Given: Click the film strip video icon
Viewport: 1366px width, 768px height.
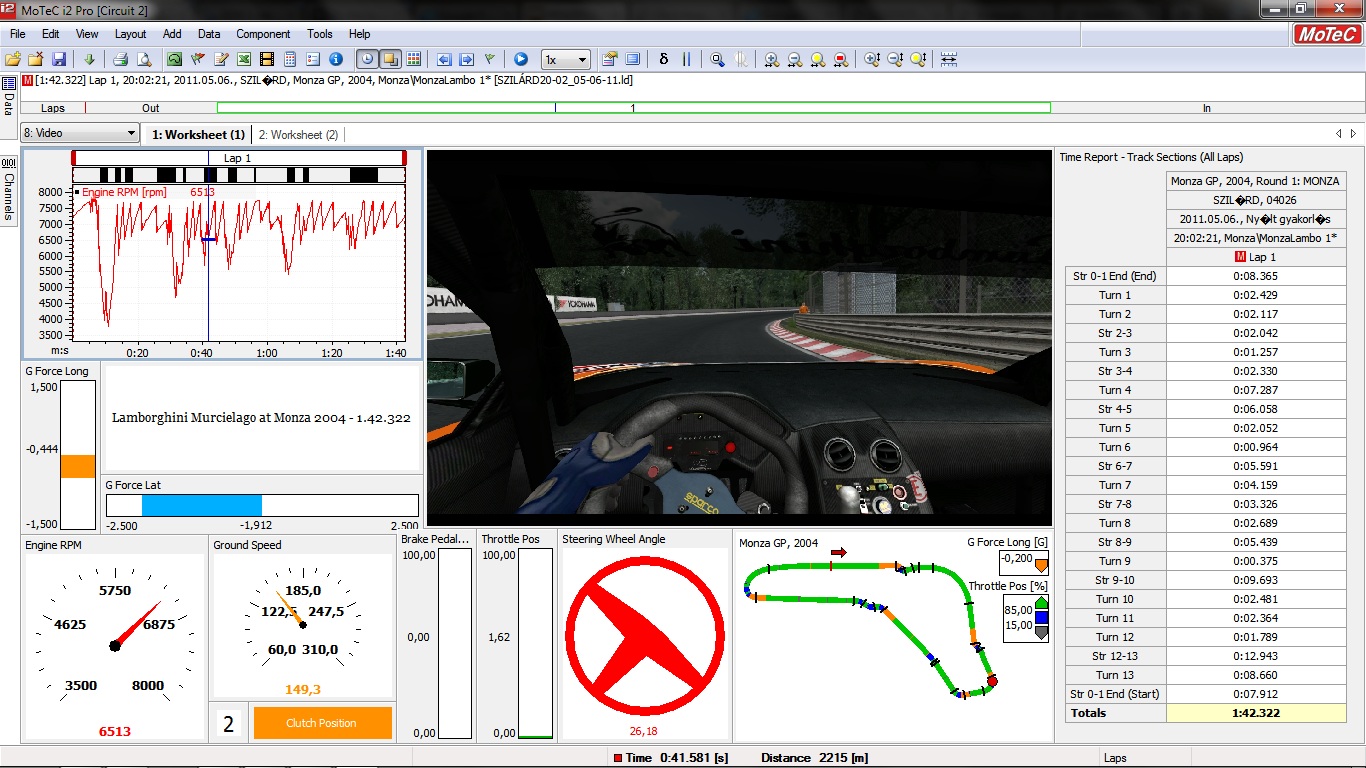Looking at the screenshot, I should point(267,59).
